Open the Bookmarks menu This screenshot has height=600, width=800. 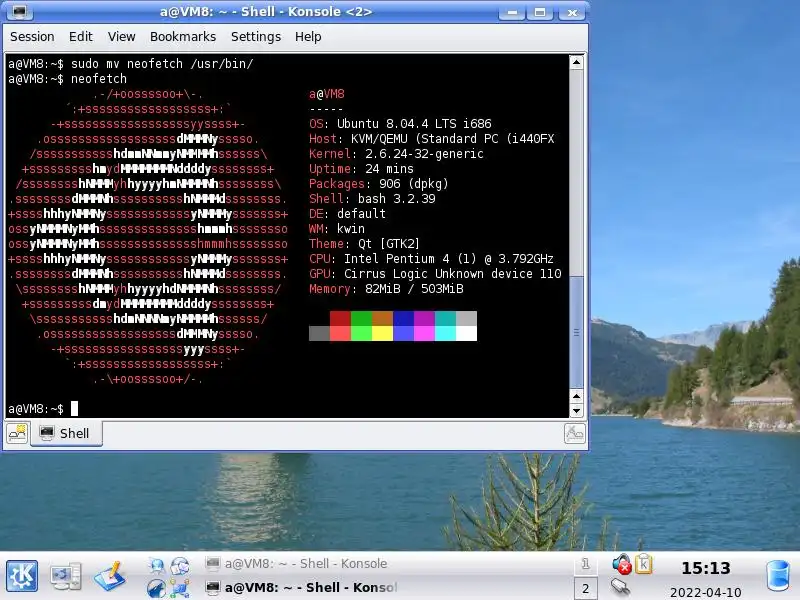[183, 37]
